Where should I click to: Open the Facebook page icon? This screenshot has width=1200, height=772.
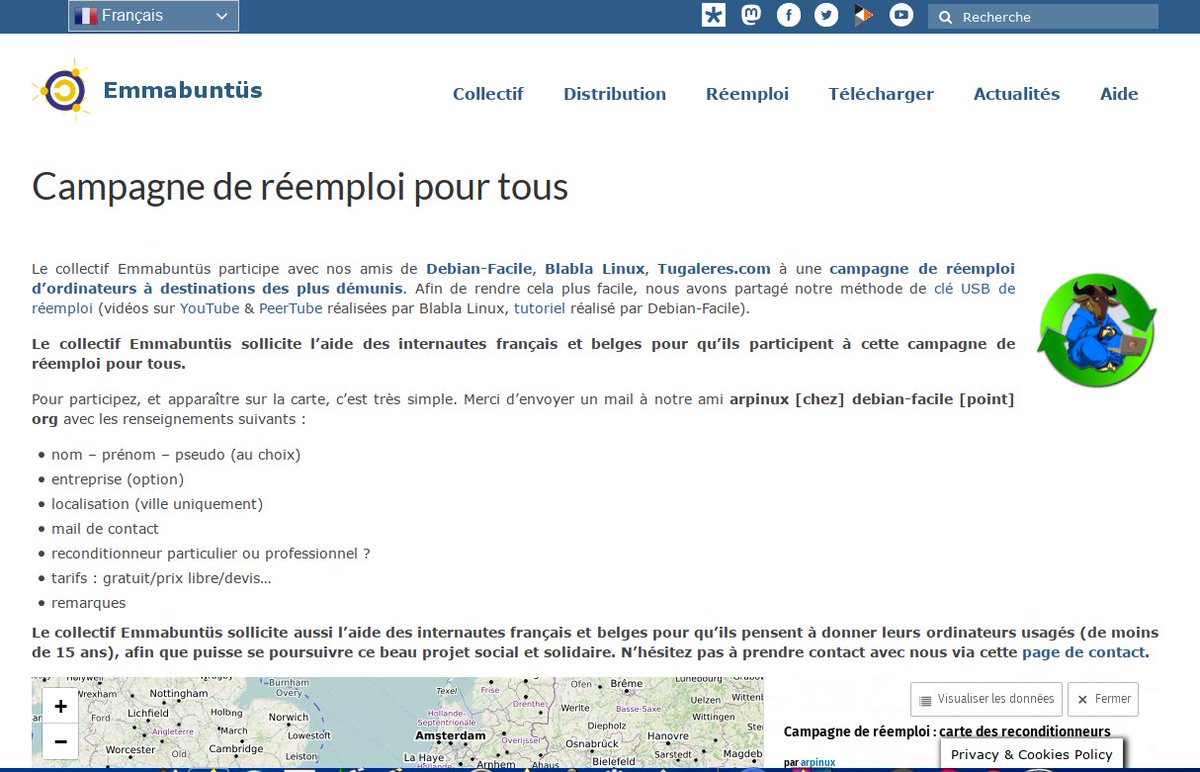788,15
